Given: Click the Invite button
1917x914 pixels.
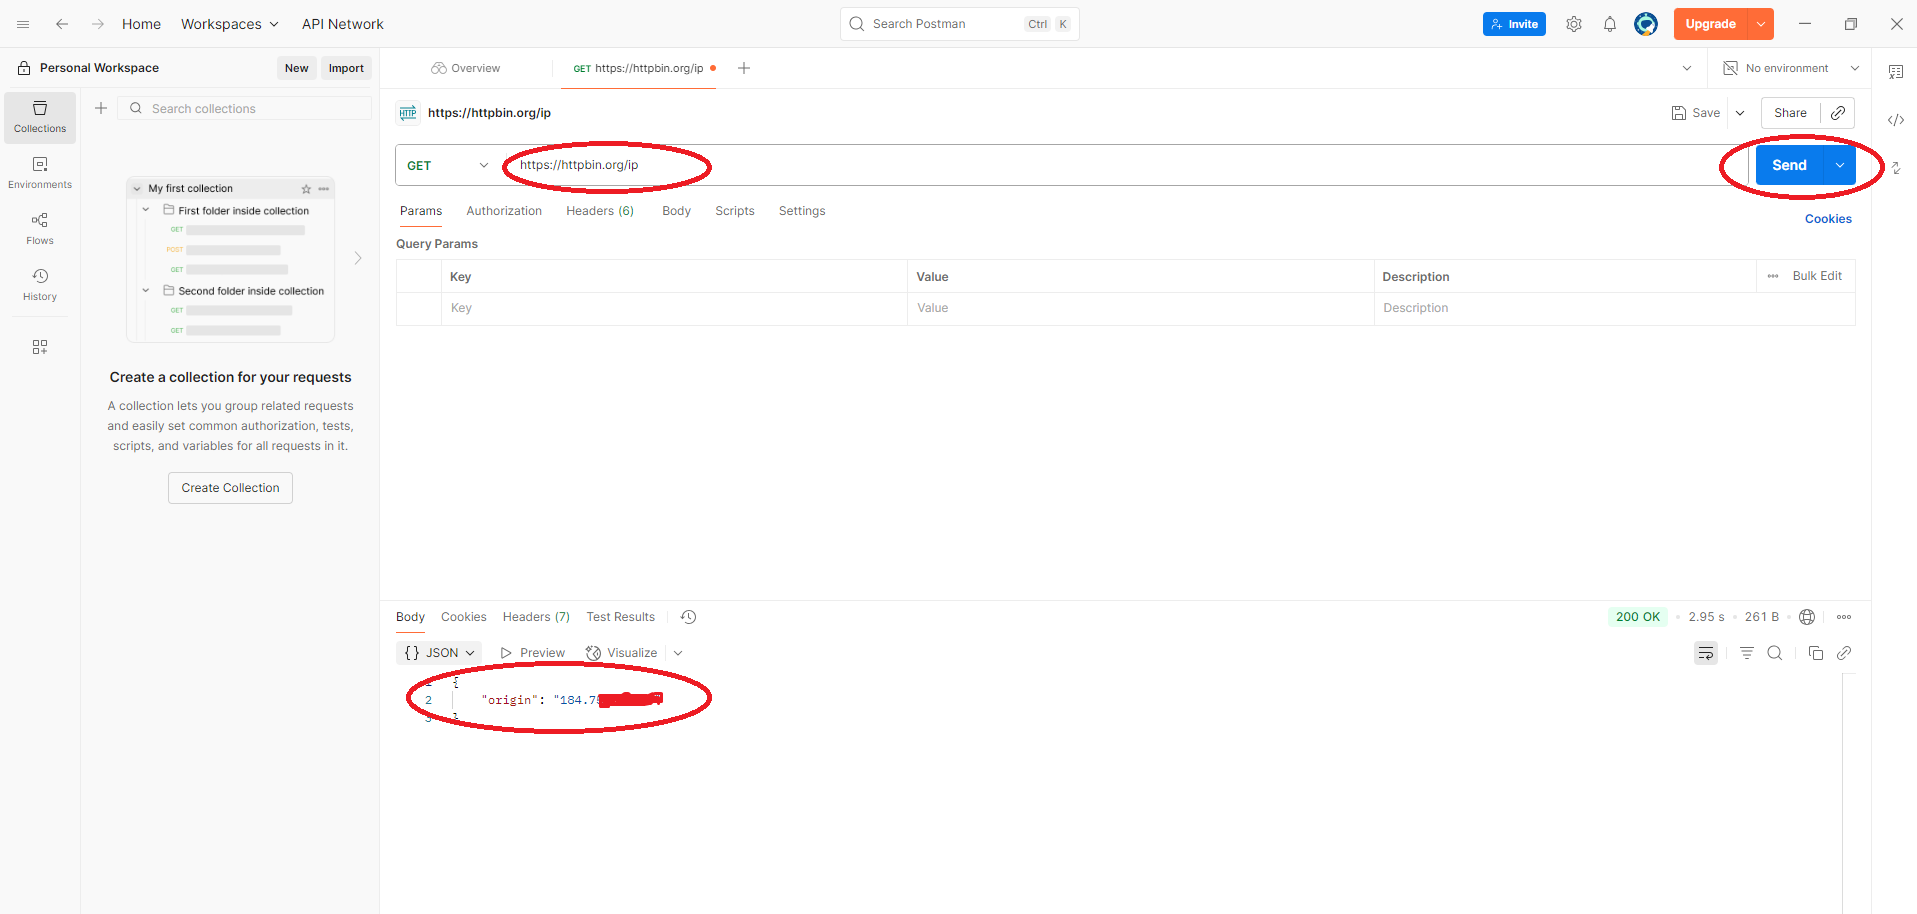Looking at the screenshot, I should pyautogui.click(x=1514, y=24).
